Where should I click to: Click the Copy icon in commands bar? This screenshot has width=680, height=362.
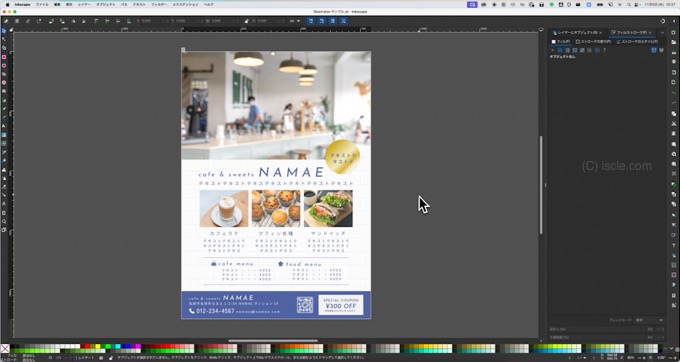tap(673, 114)
